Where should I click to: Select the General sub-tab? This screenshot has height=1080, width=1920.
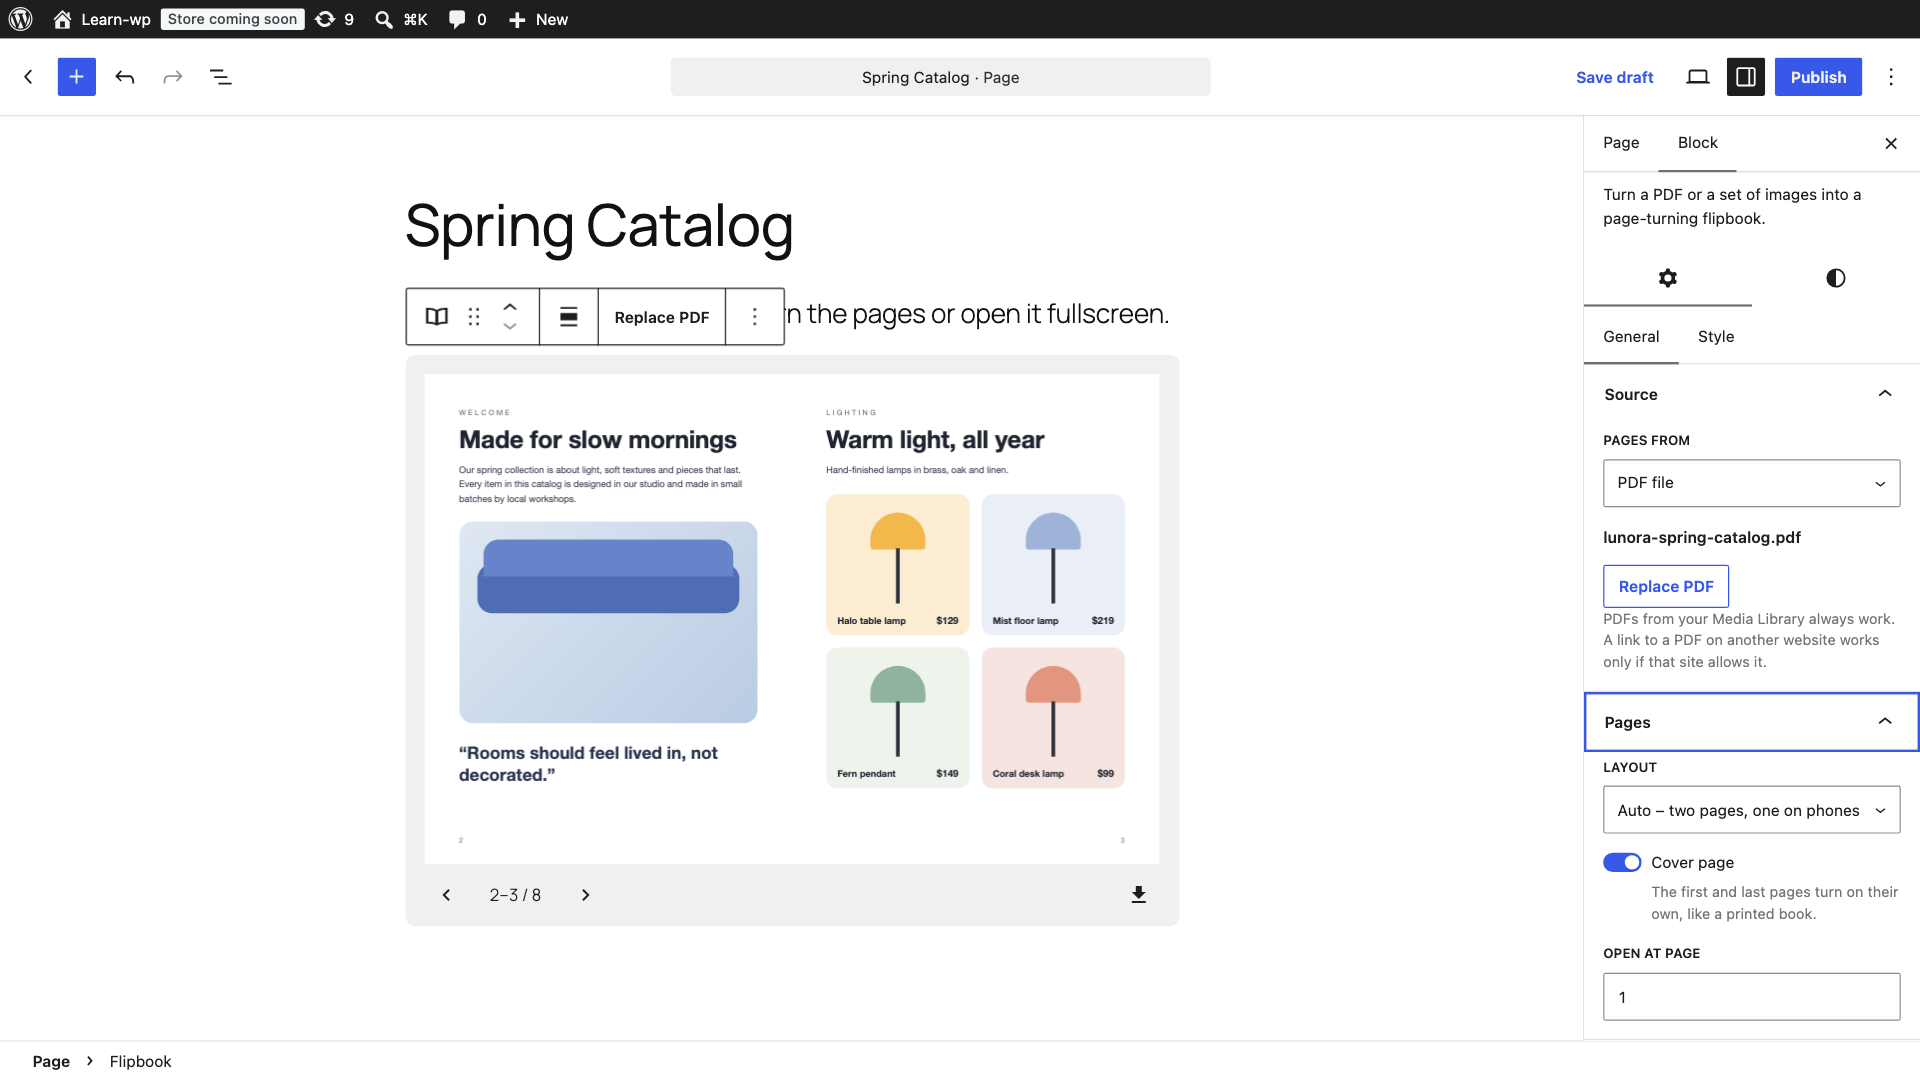coord(1631,337)
